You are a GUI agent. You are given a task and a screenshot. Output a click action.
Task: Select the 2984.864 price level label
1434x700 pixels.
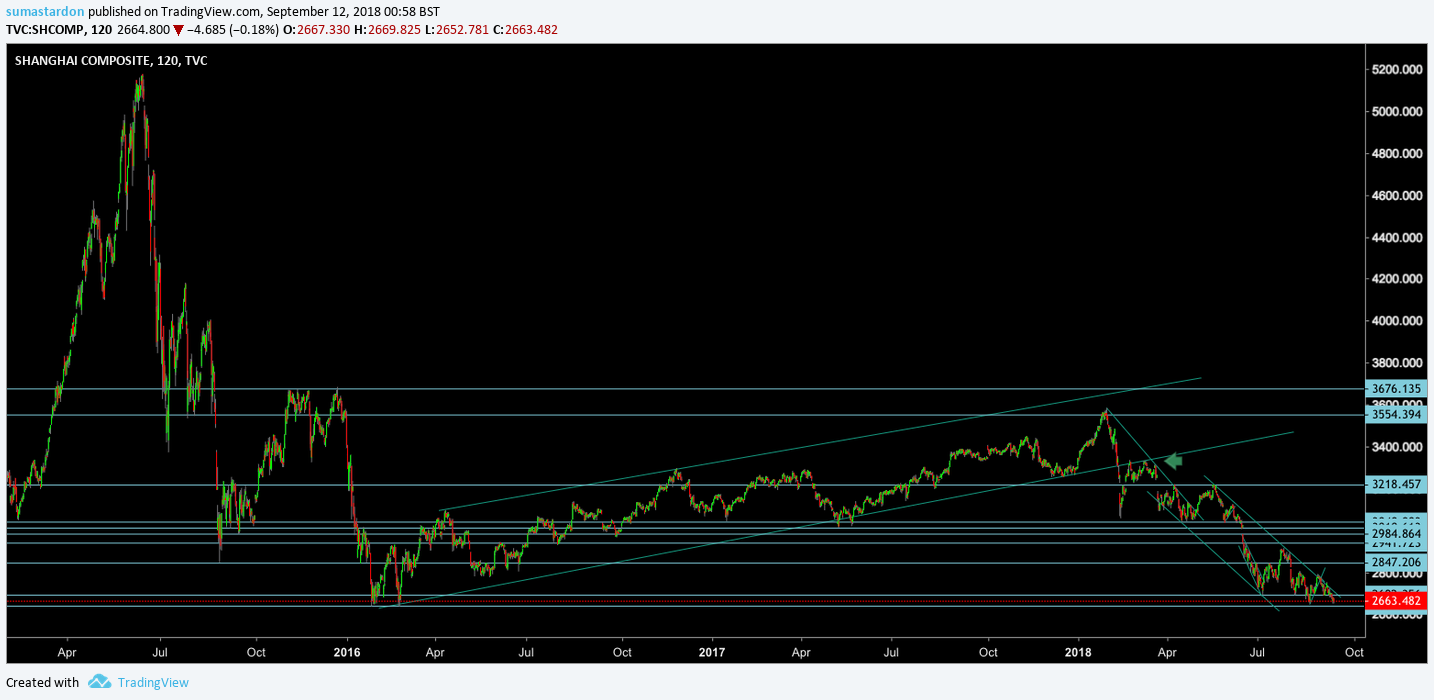coord(1396,534)
